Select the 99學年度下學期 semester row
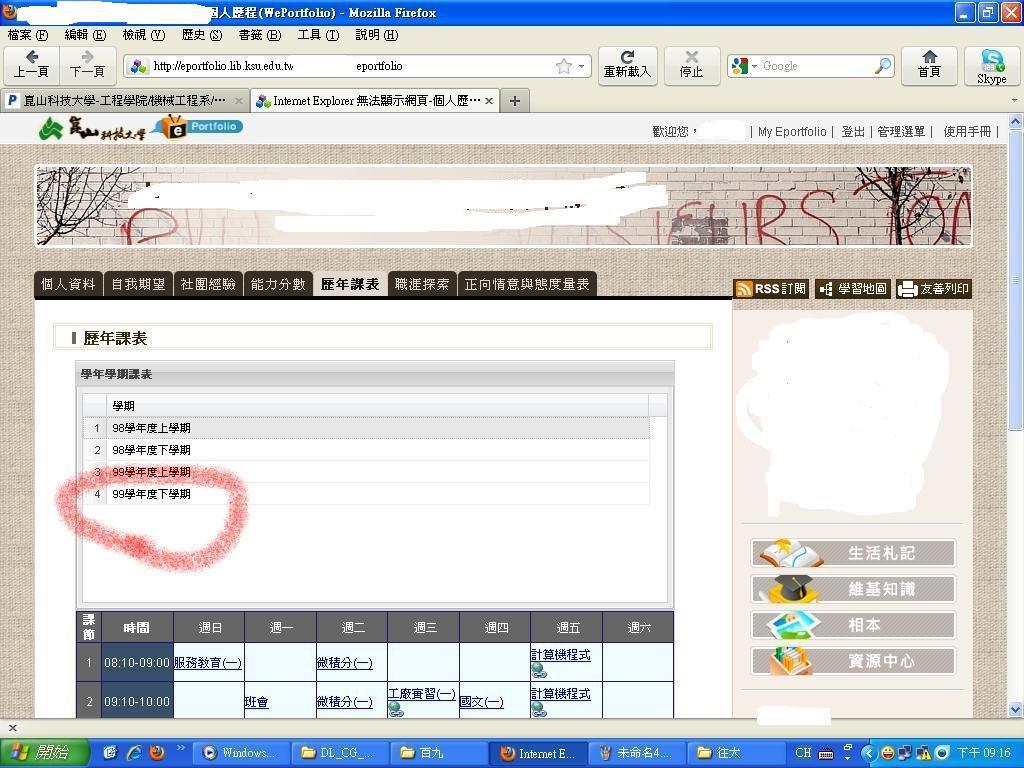This screenshot has height=768, width=1024. [150, 494]
